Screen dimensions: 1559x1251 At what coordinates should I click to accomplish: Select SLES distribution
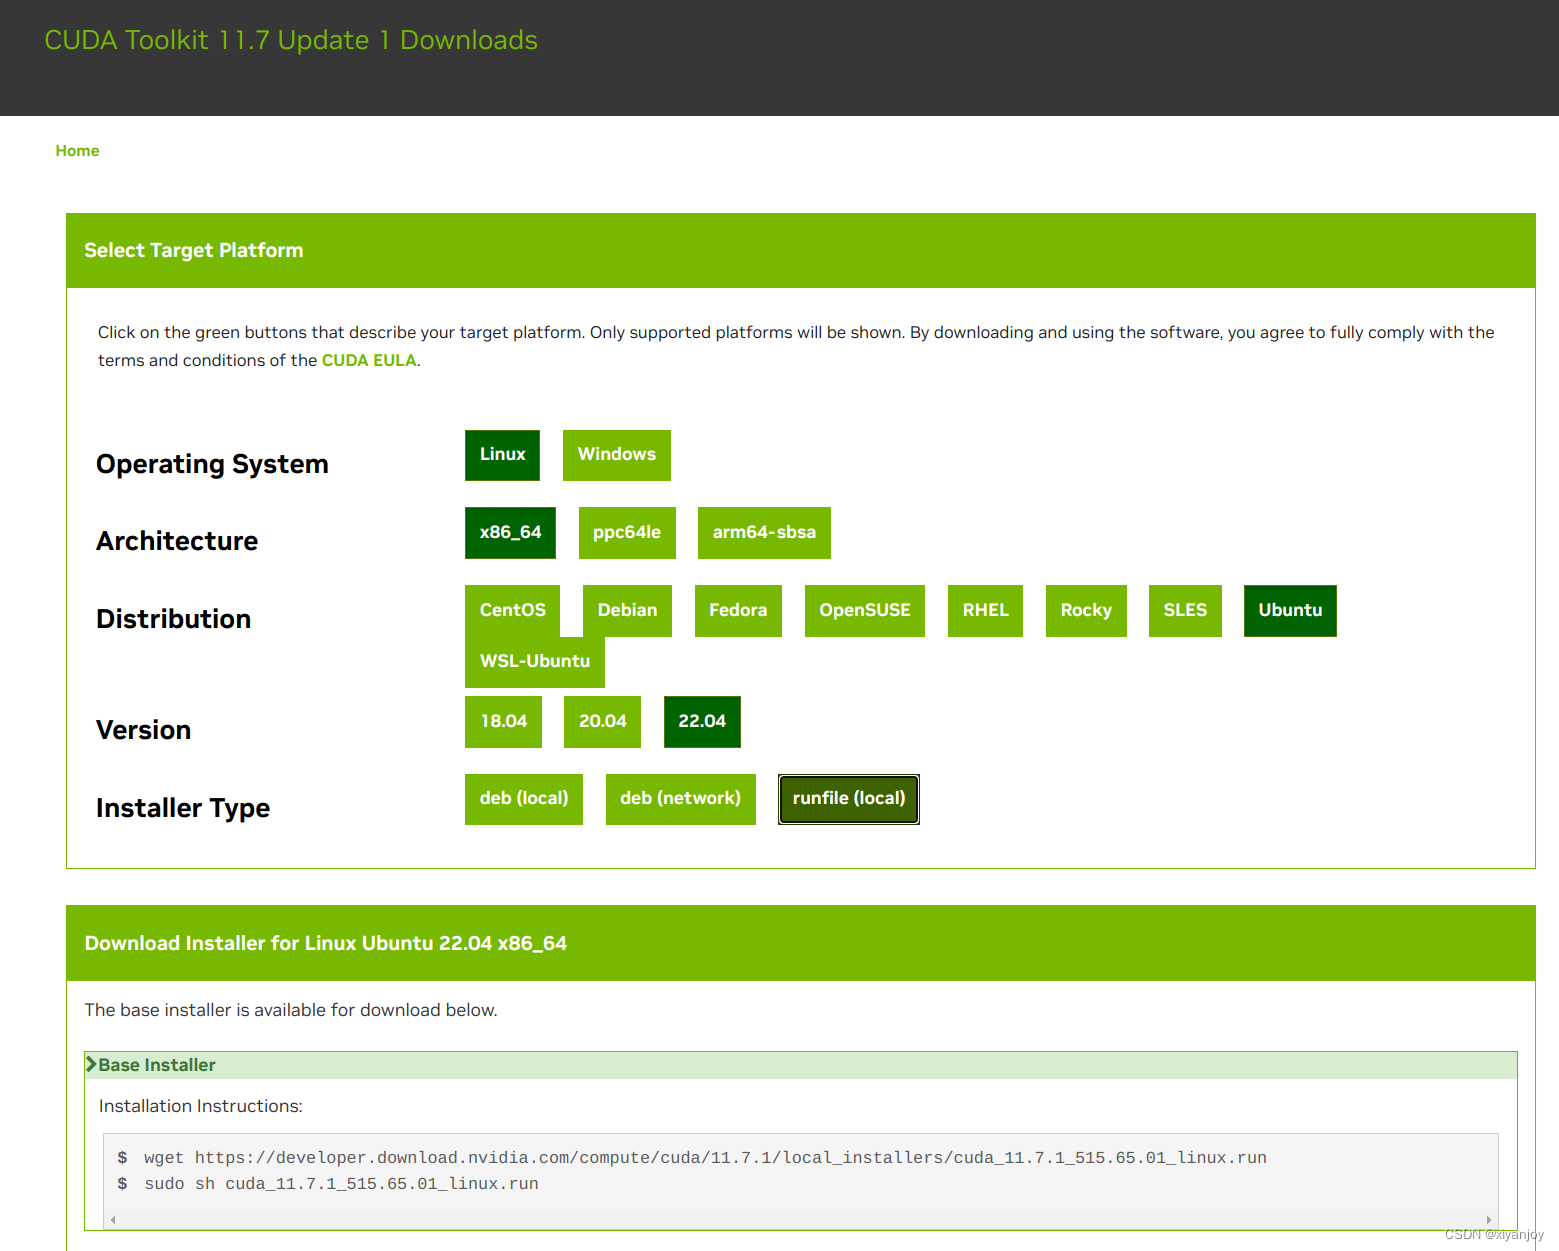click(1185, 611)
